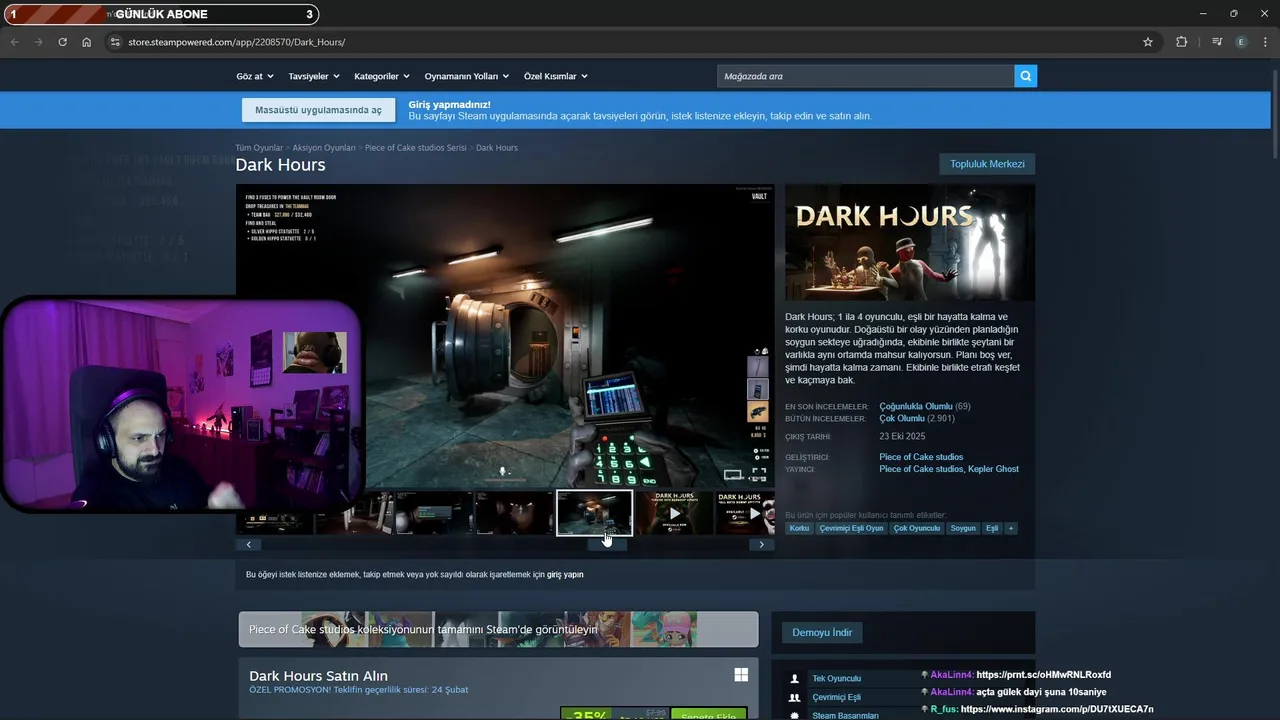This screenshot has height=720, width=1280.
Task: Reload the page with the refresh icon
Action: tap(62, 42)
